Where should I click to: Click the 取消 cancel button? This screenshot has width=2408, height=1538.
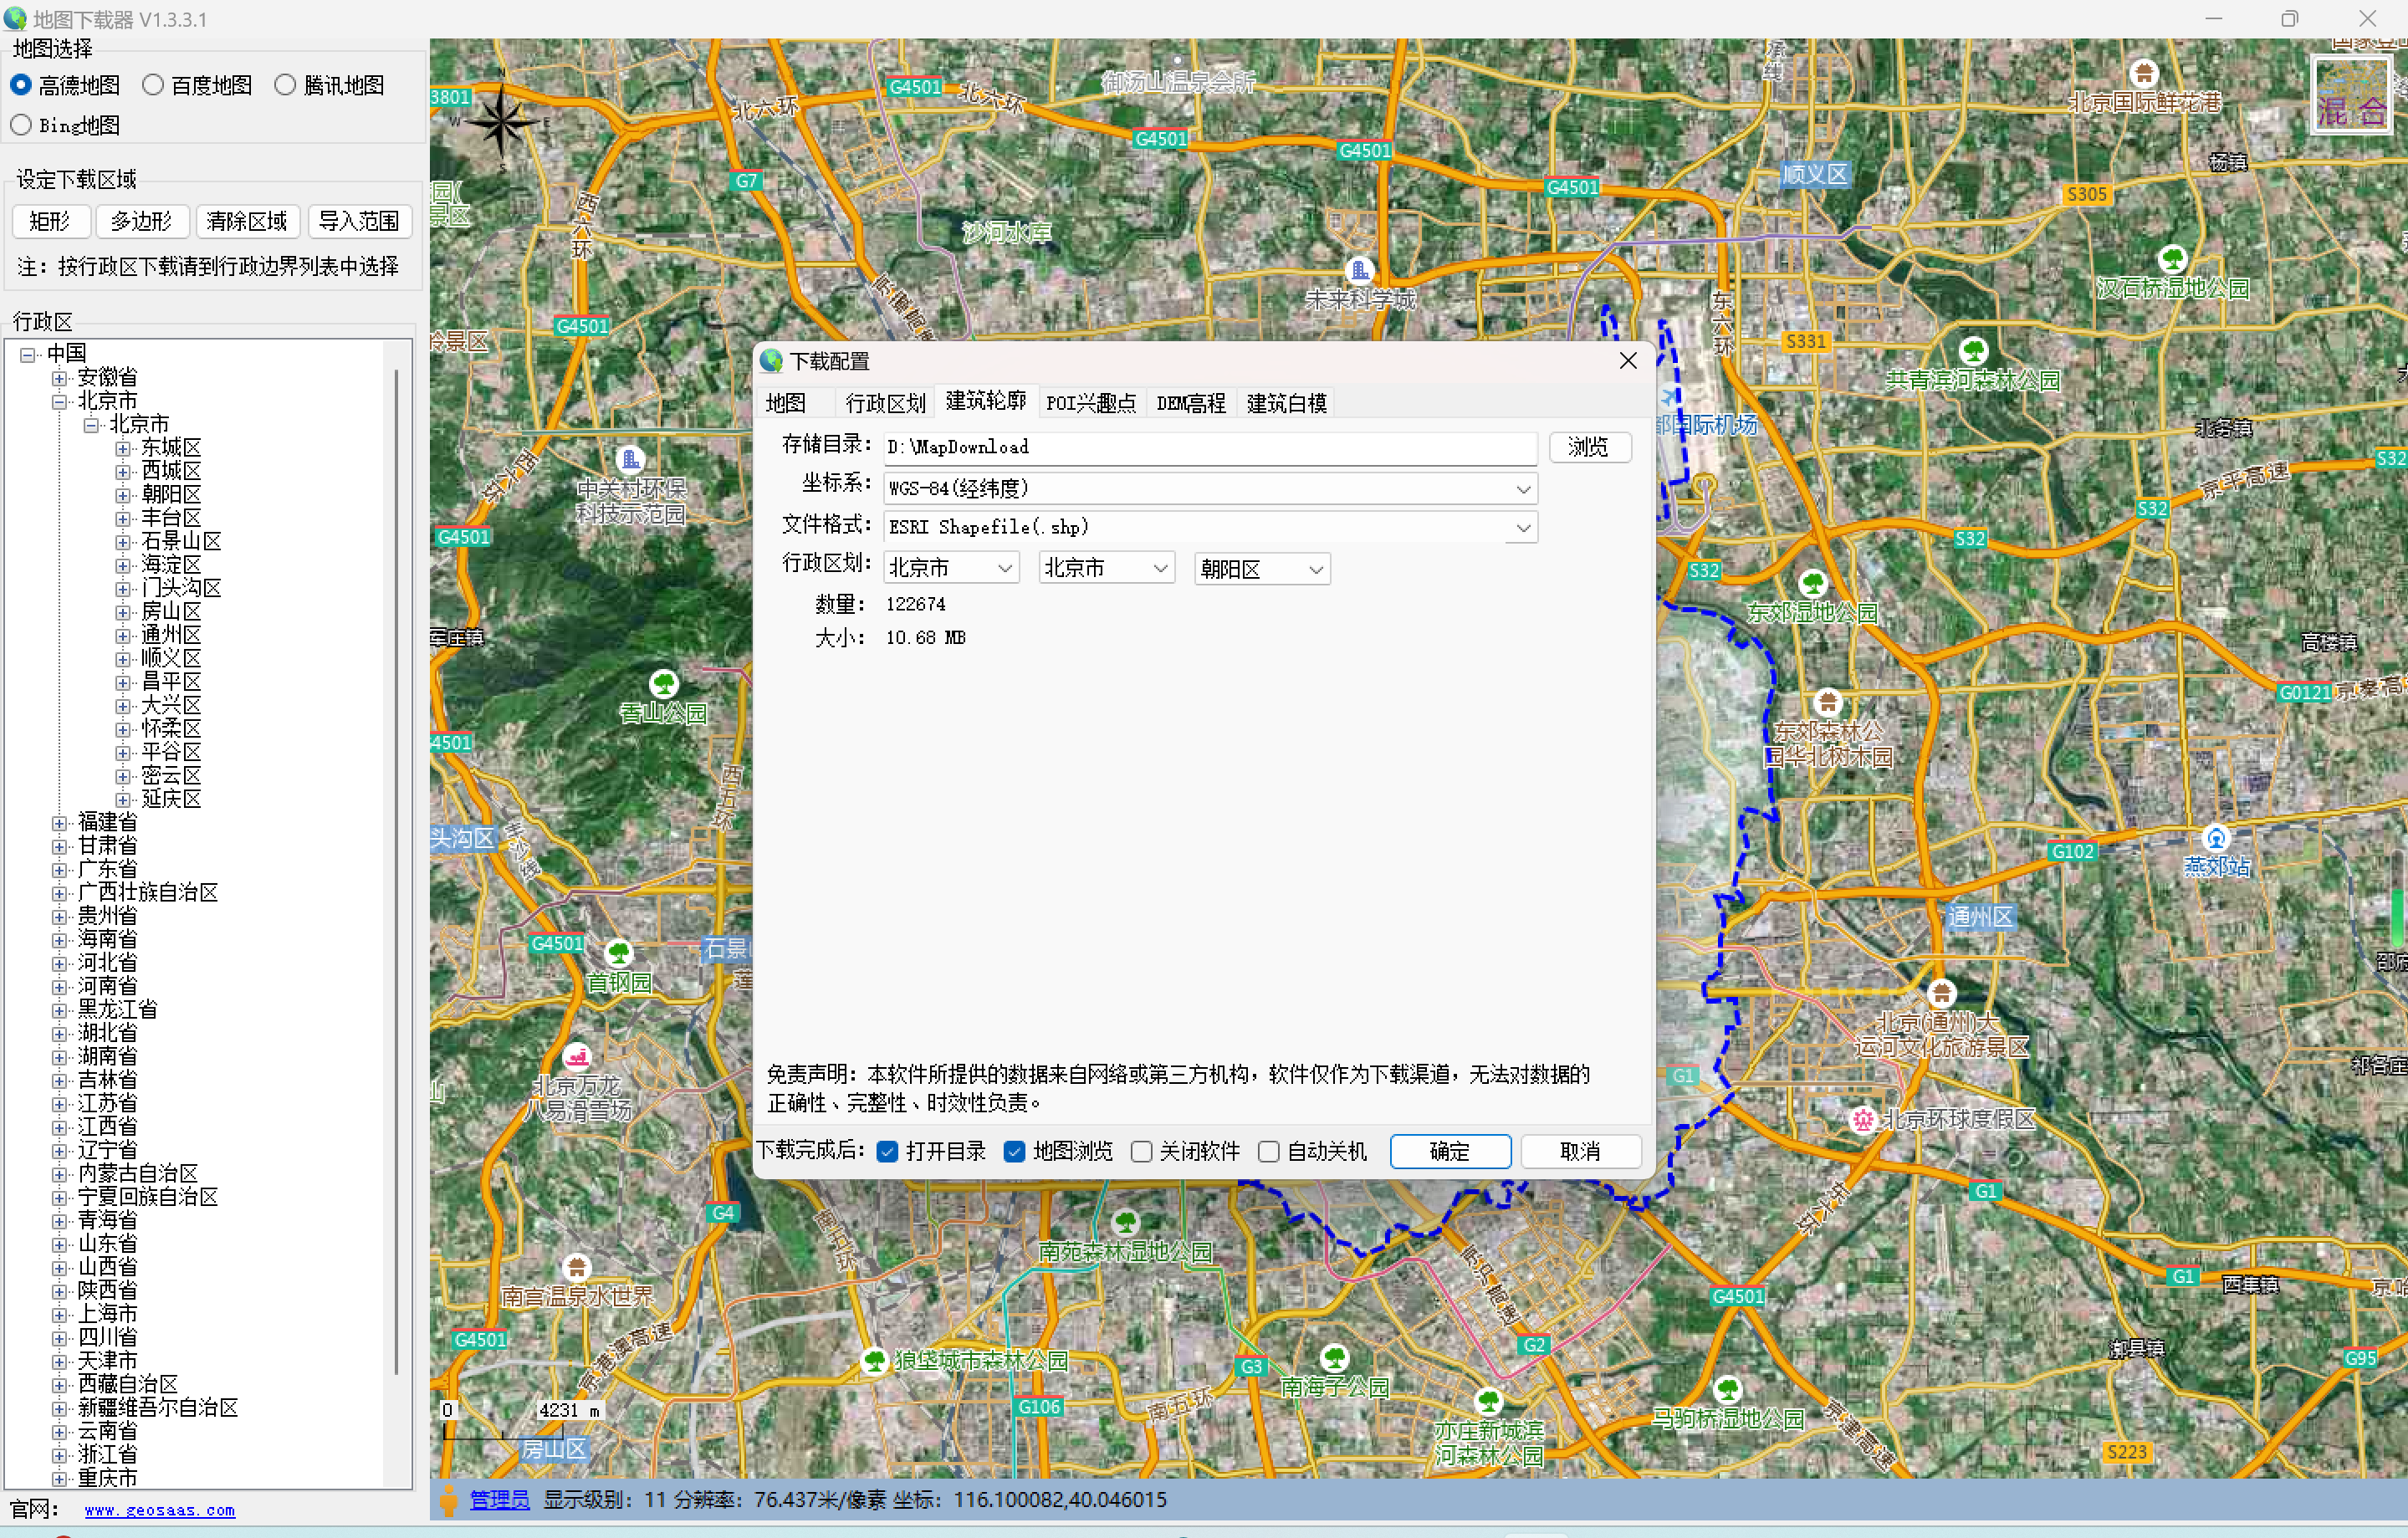point(1580,1152)
